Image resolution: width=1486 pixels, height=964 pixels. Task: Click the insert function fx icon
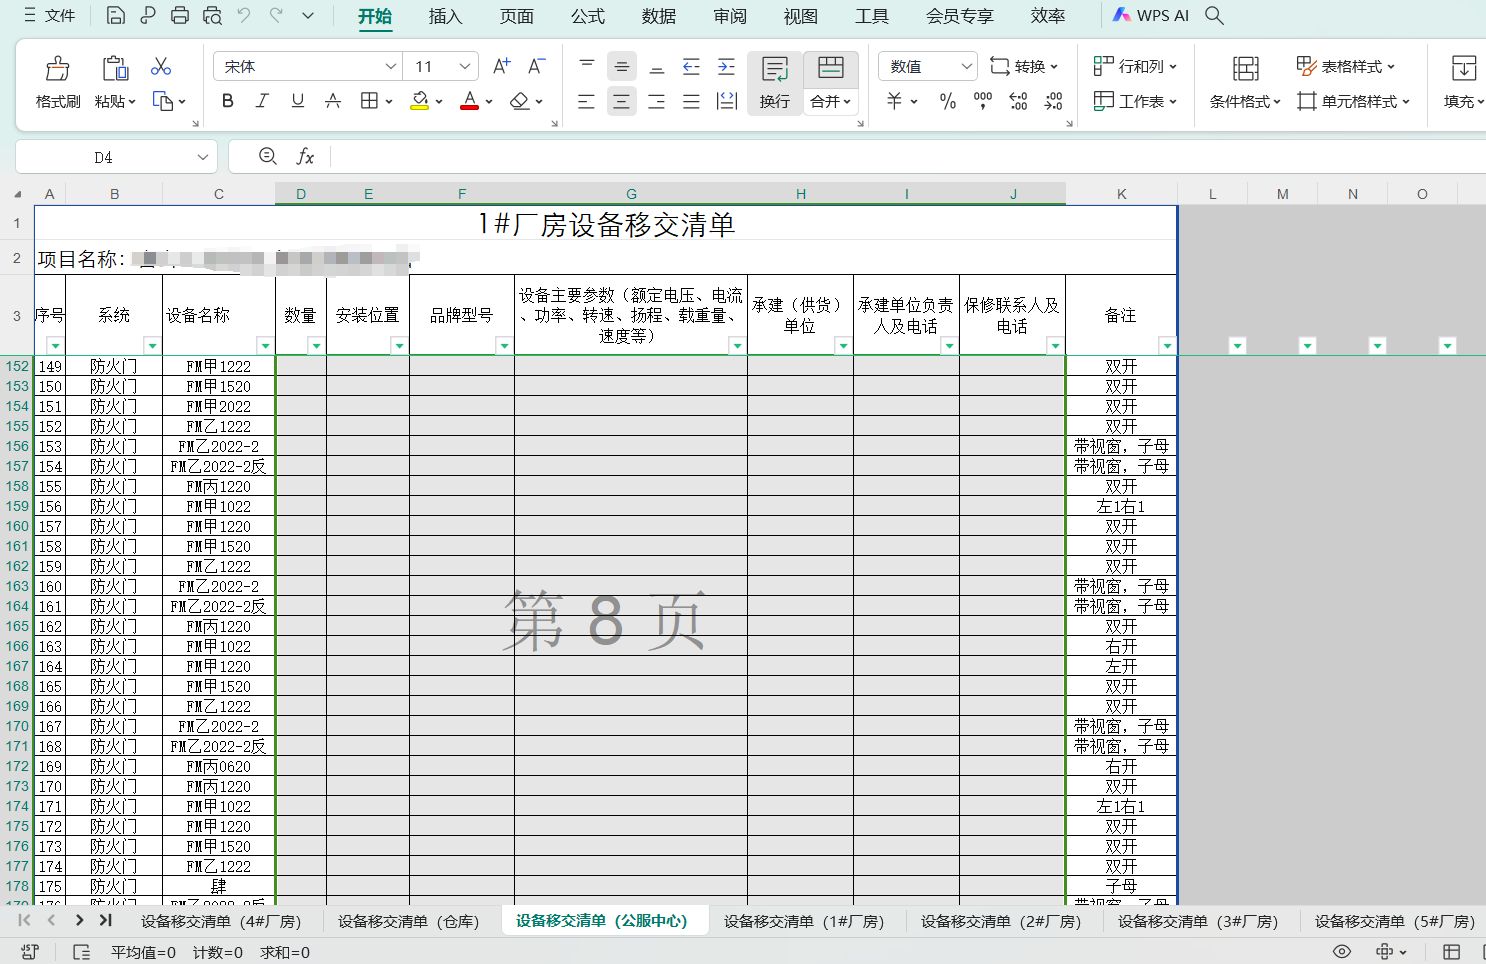(x=305, y=157)
